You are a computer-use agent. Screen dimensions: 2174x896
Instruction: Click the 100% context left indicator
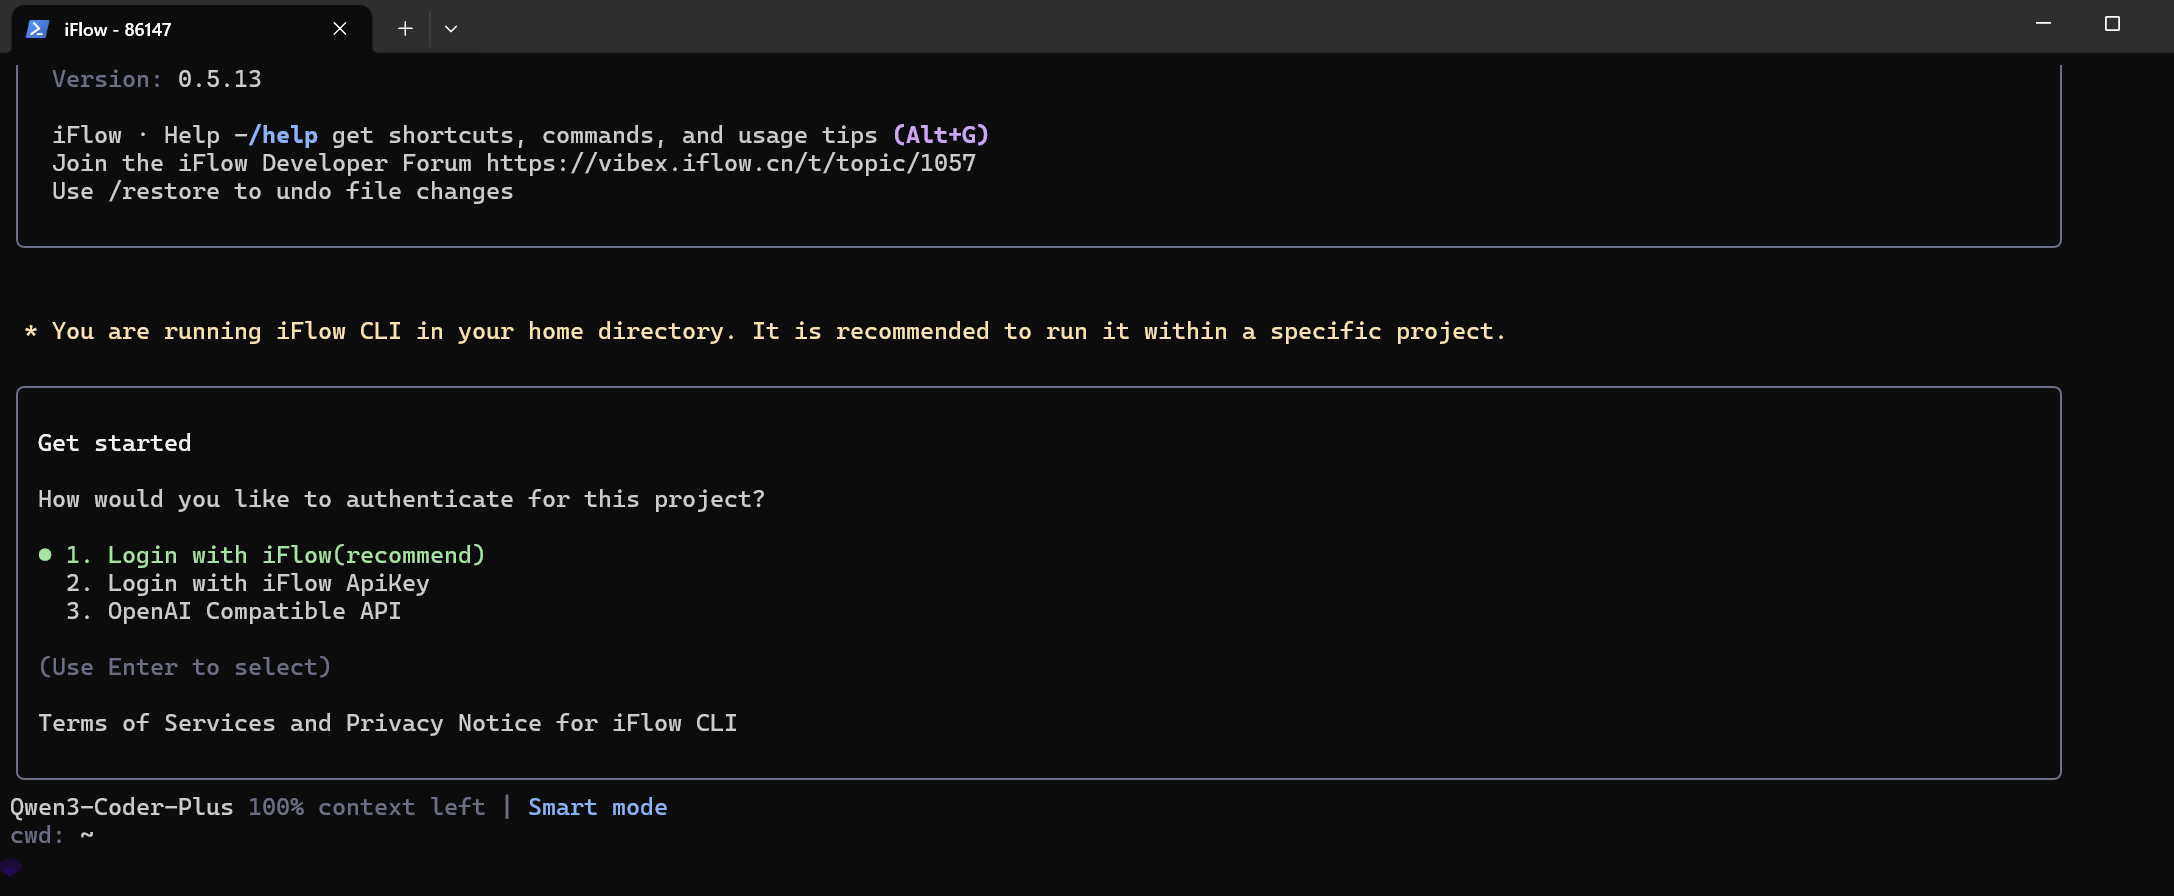[366, 807]
